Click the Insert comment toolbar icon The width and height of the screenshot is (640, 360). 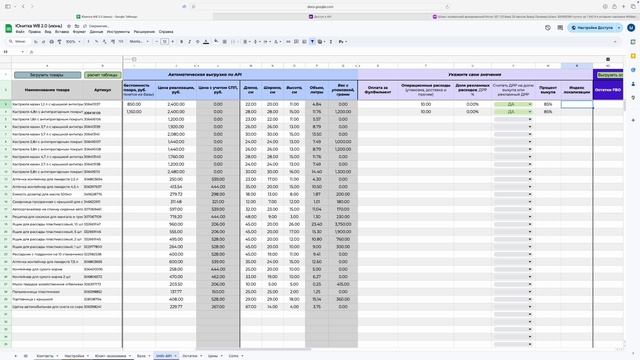click(x=296, y=42)
